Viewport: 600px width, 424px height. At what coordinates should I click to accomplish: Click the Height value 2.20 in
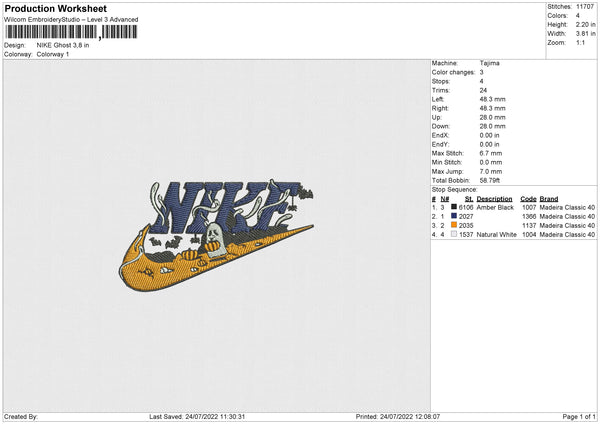click(x=585, y=24)
